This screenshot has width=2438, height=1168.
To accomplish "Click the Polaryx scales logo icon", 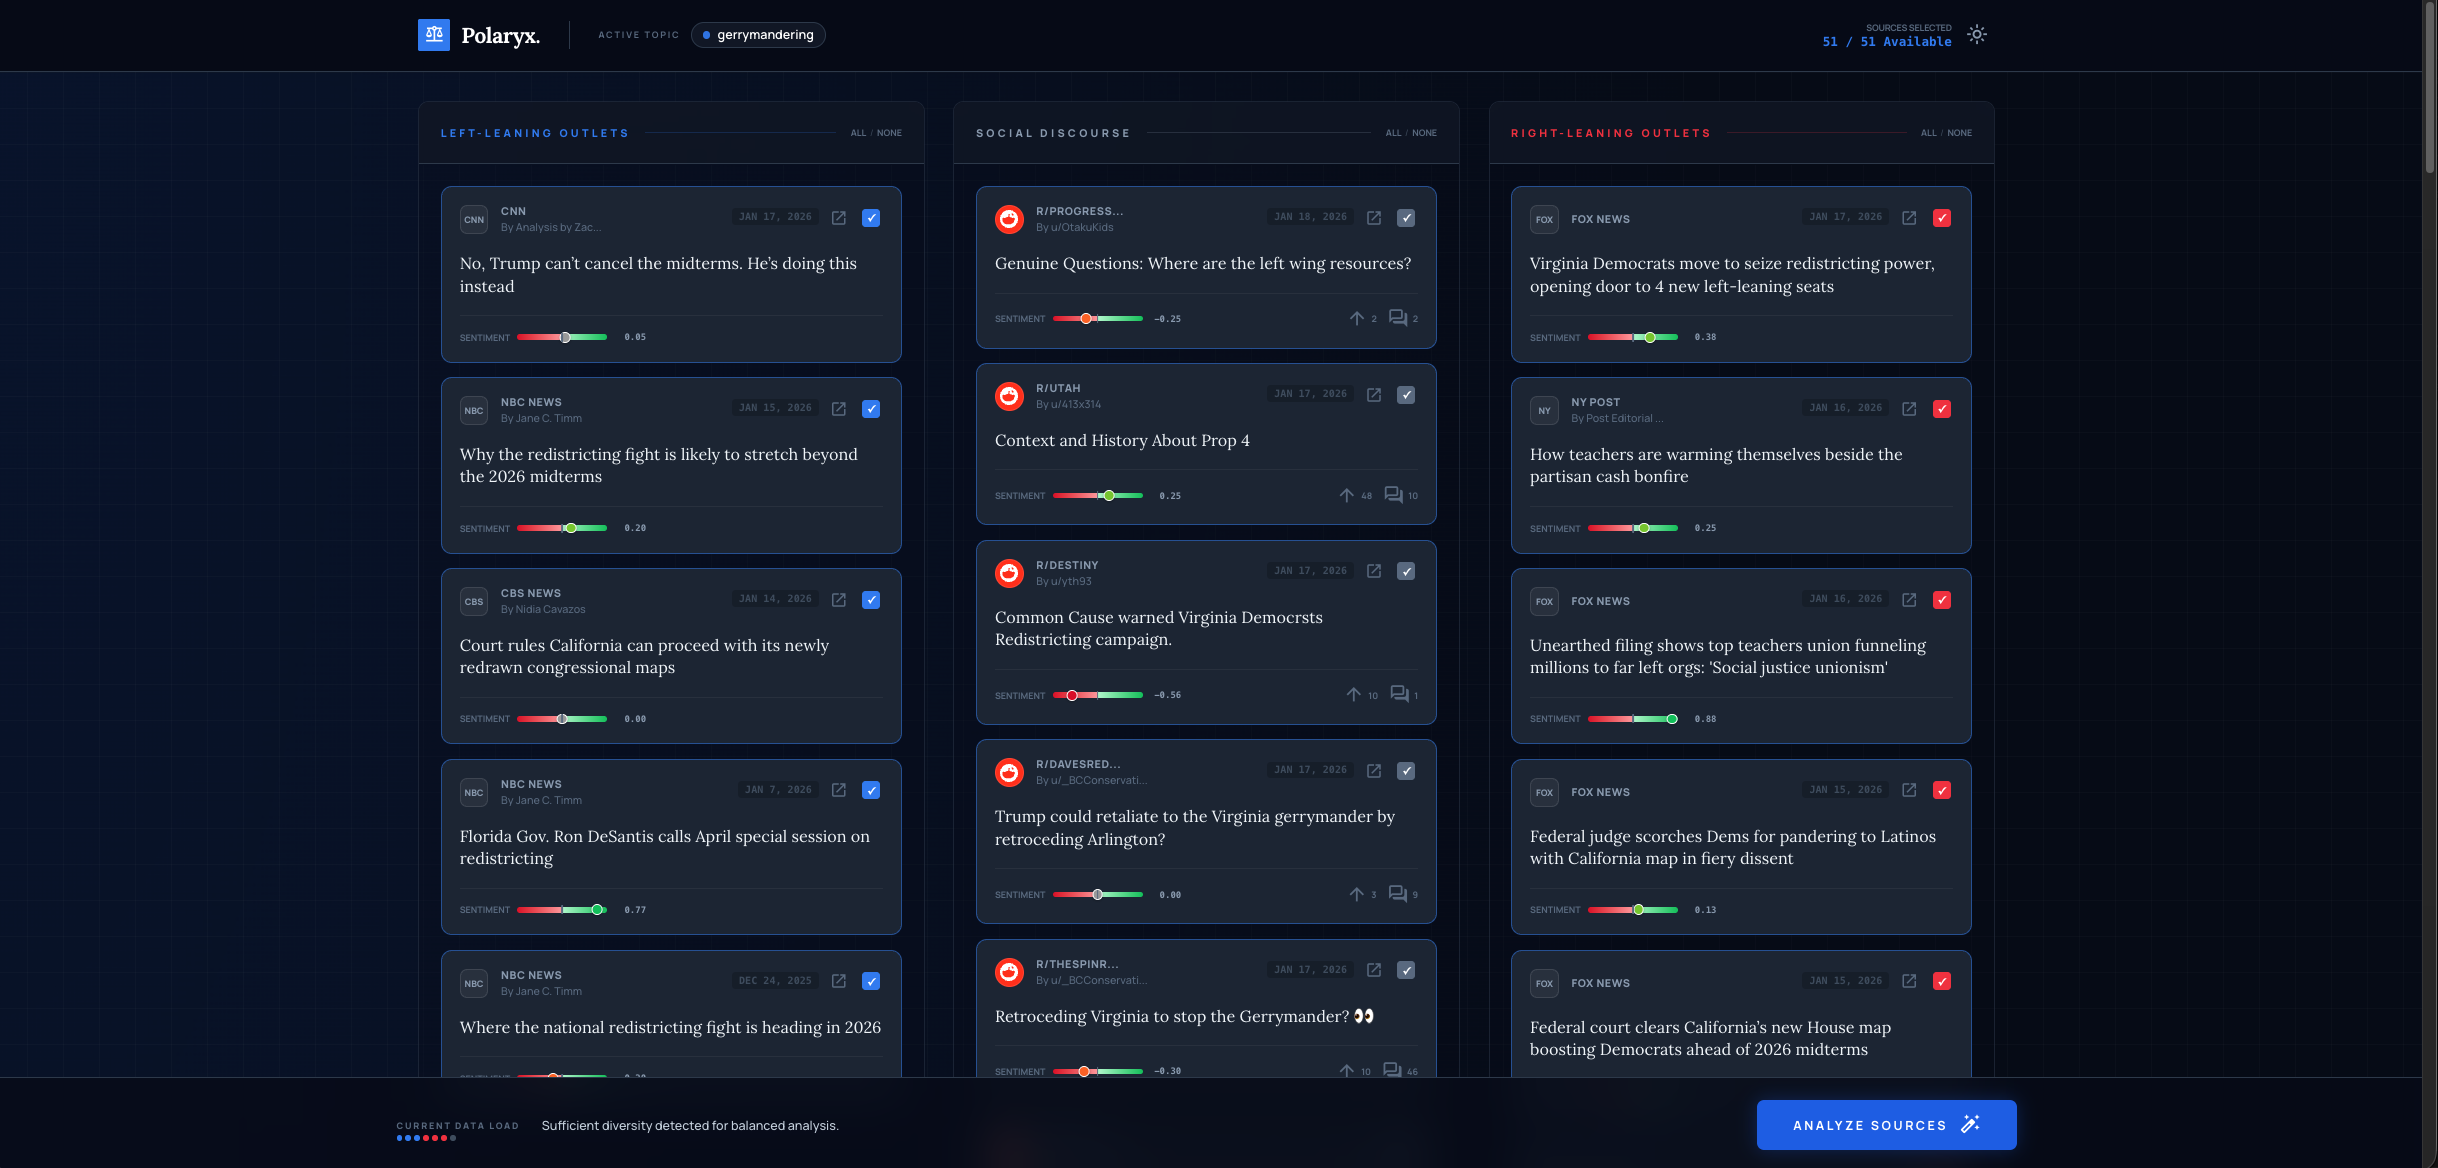I will point(433,35).
